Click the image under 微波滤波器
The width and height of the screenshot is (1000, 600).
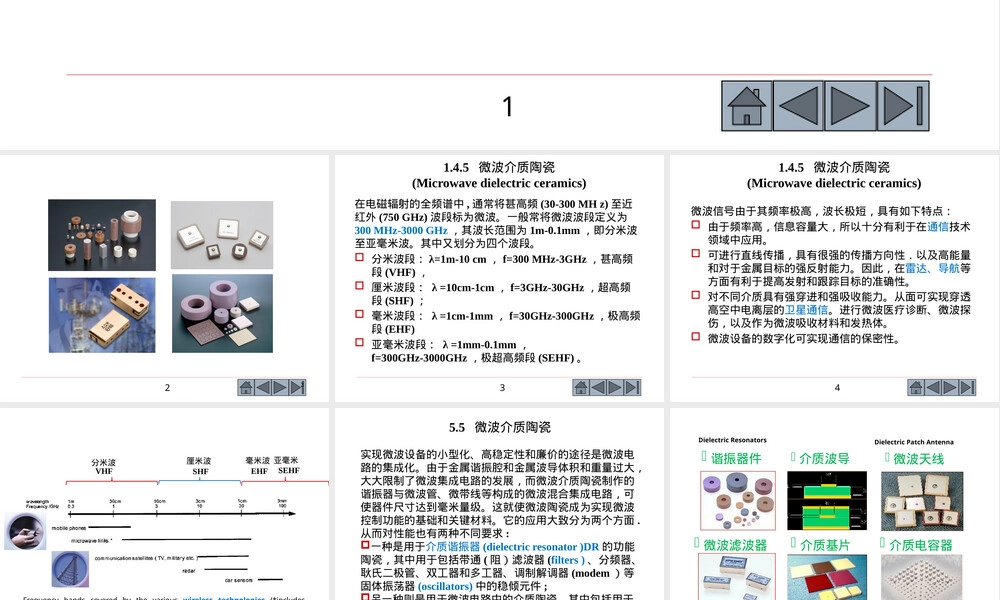point(737,576)
